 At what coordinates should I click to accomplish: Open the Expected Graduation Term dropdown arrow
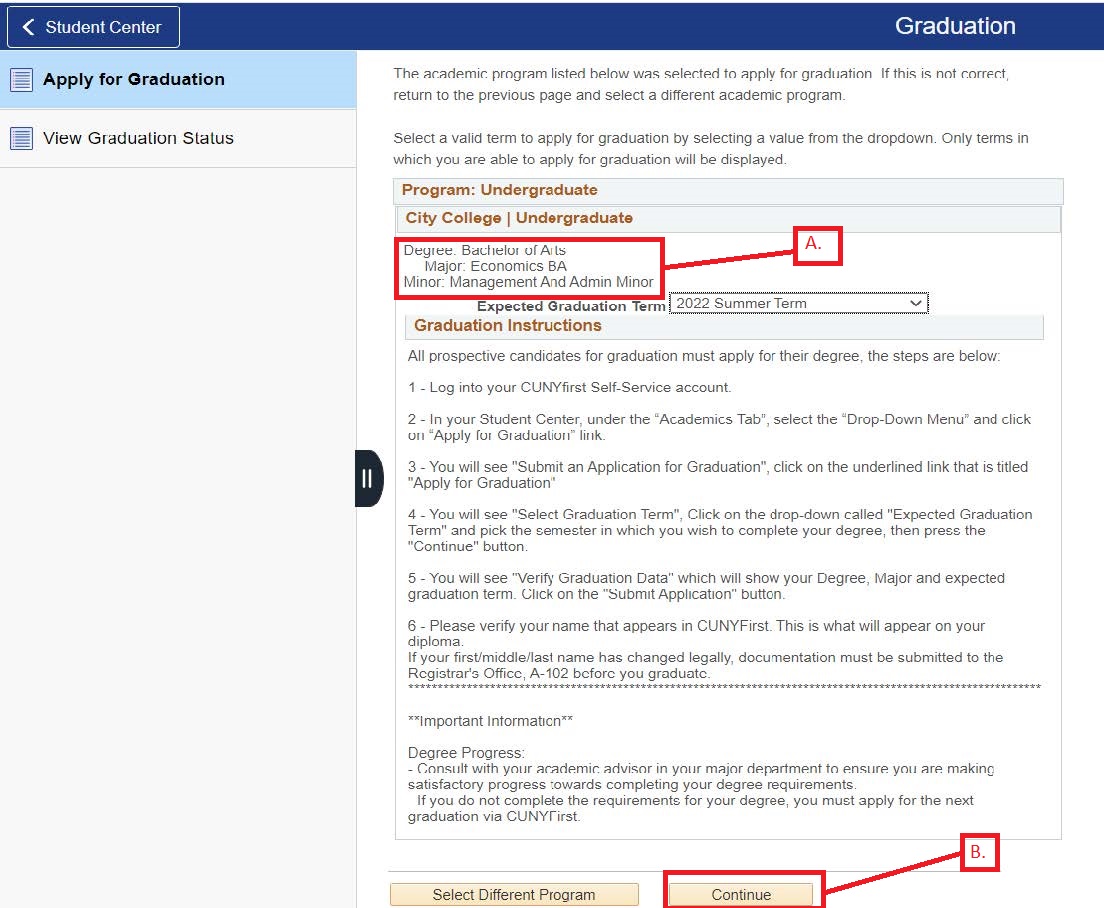[915, 303]
